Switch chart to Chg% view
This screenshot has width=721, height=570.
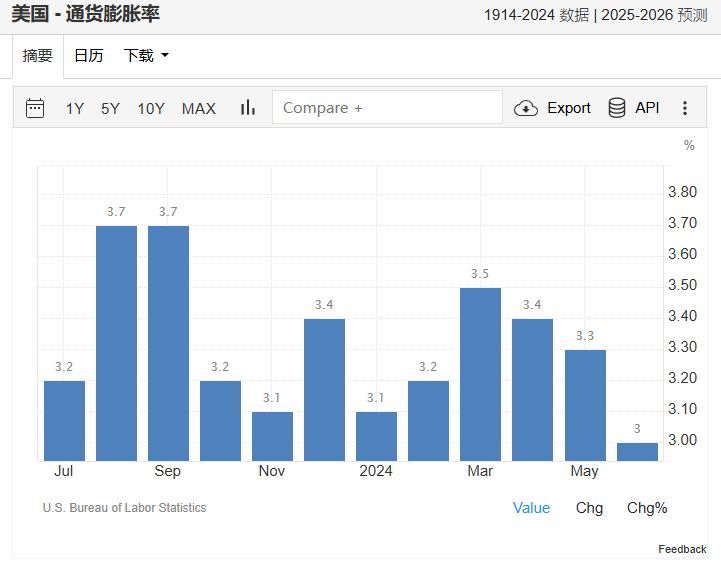tap(647, 508)
